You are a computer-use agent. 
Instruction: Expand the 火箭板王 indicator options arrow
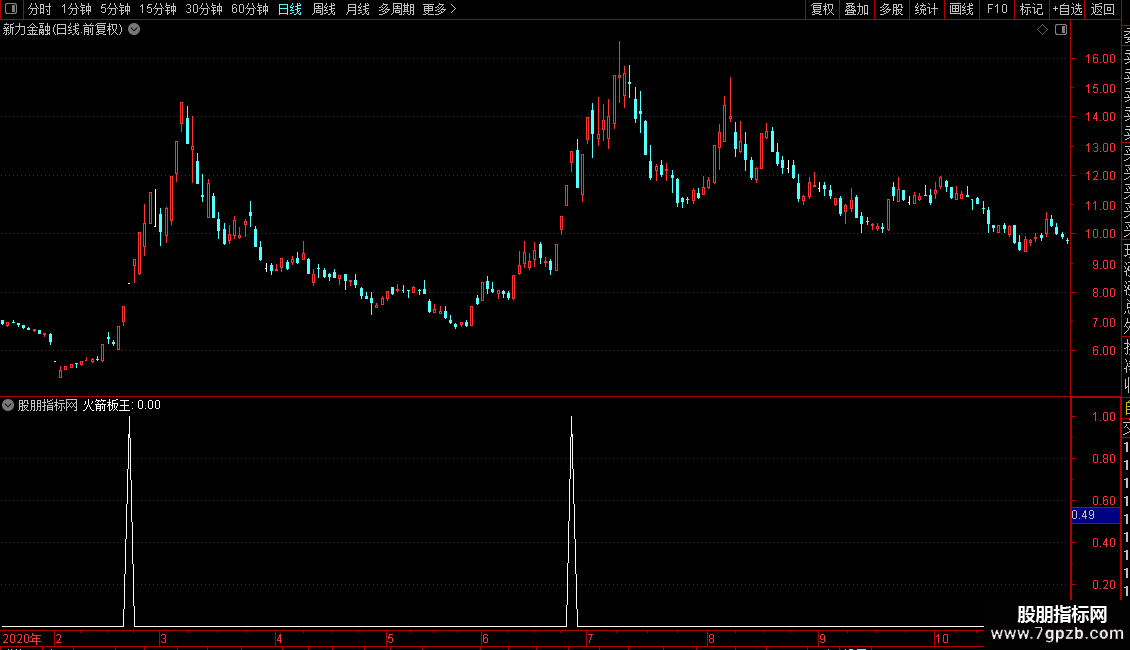(8, 405)
